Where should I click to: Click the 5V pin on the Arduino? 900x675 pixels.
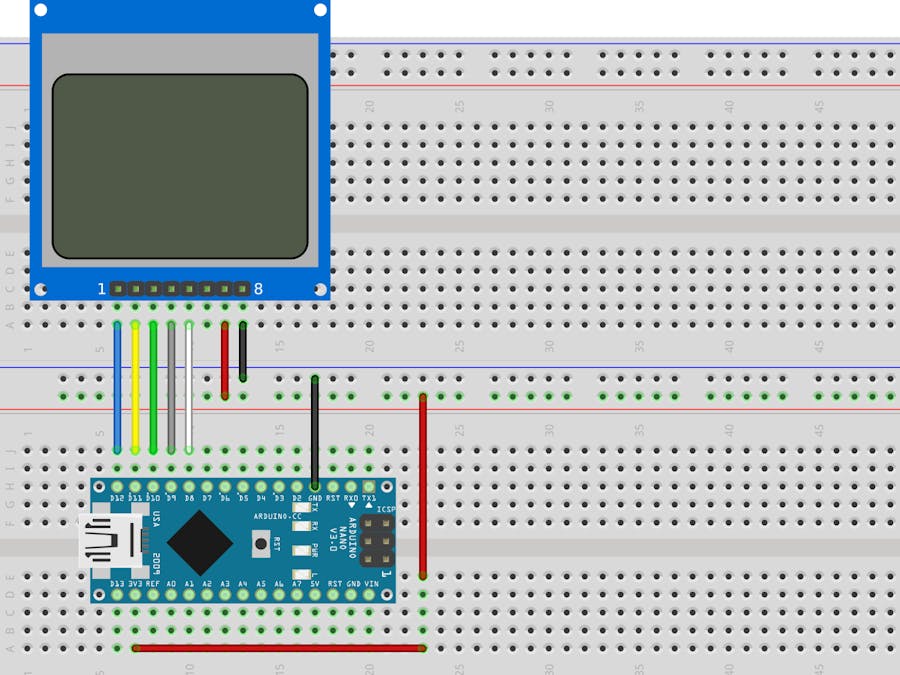coord(315,595)
